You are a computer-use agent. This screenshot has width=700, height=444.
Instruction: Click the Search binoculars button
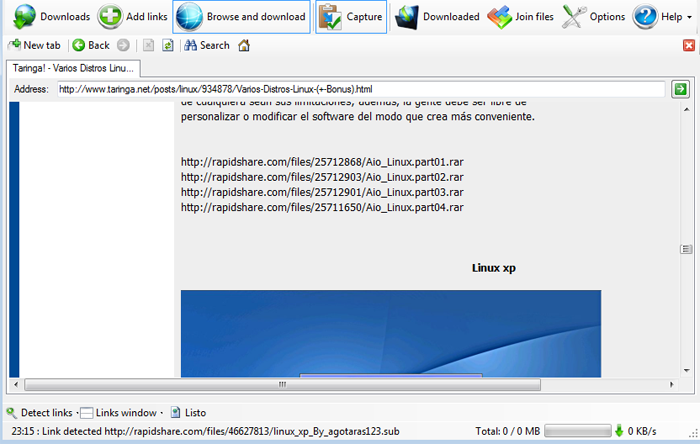[x=207, y=45]
